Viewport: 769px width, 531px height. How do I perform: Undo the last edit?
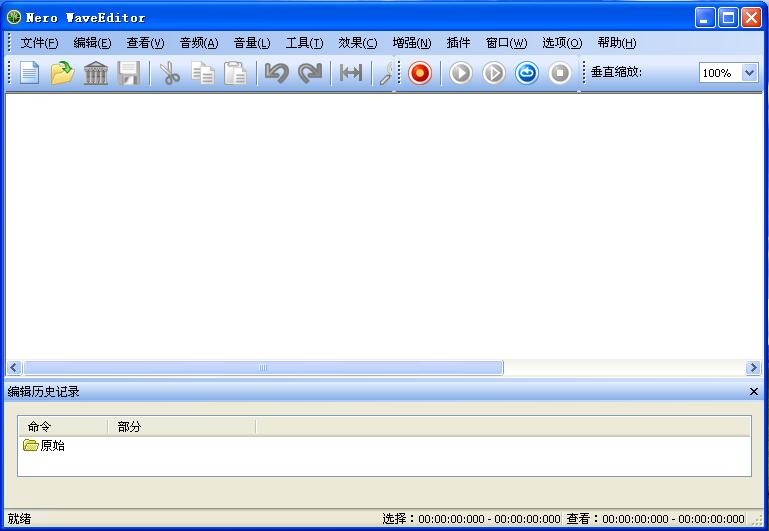(x=277, y=73)
